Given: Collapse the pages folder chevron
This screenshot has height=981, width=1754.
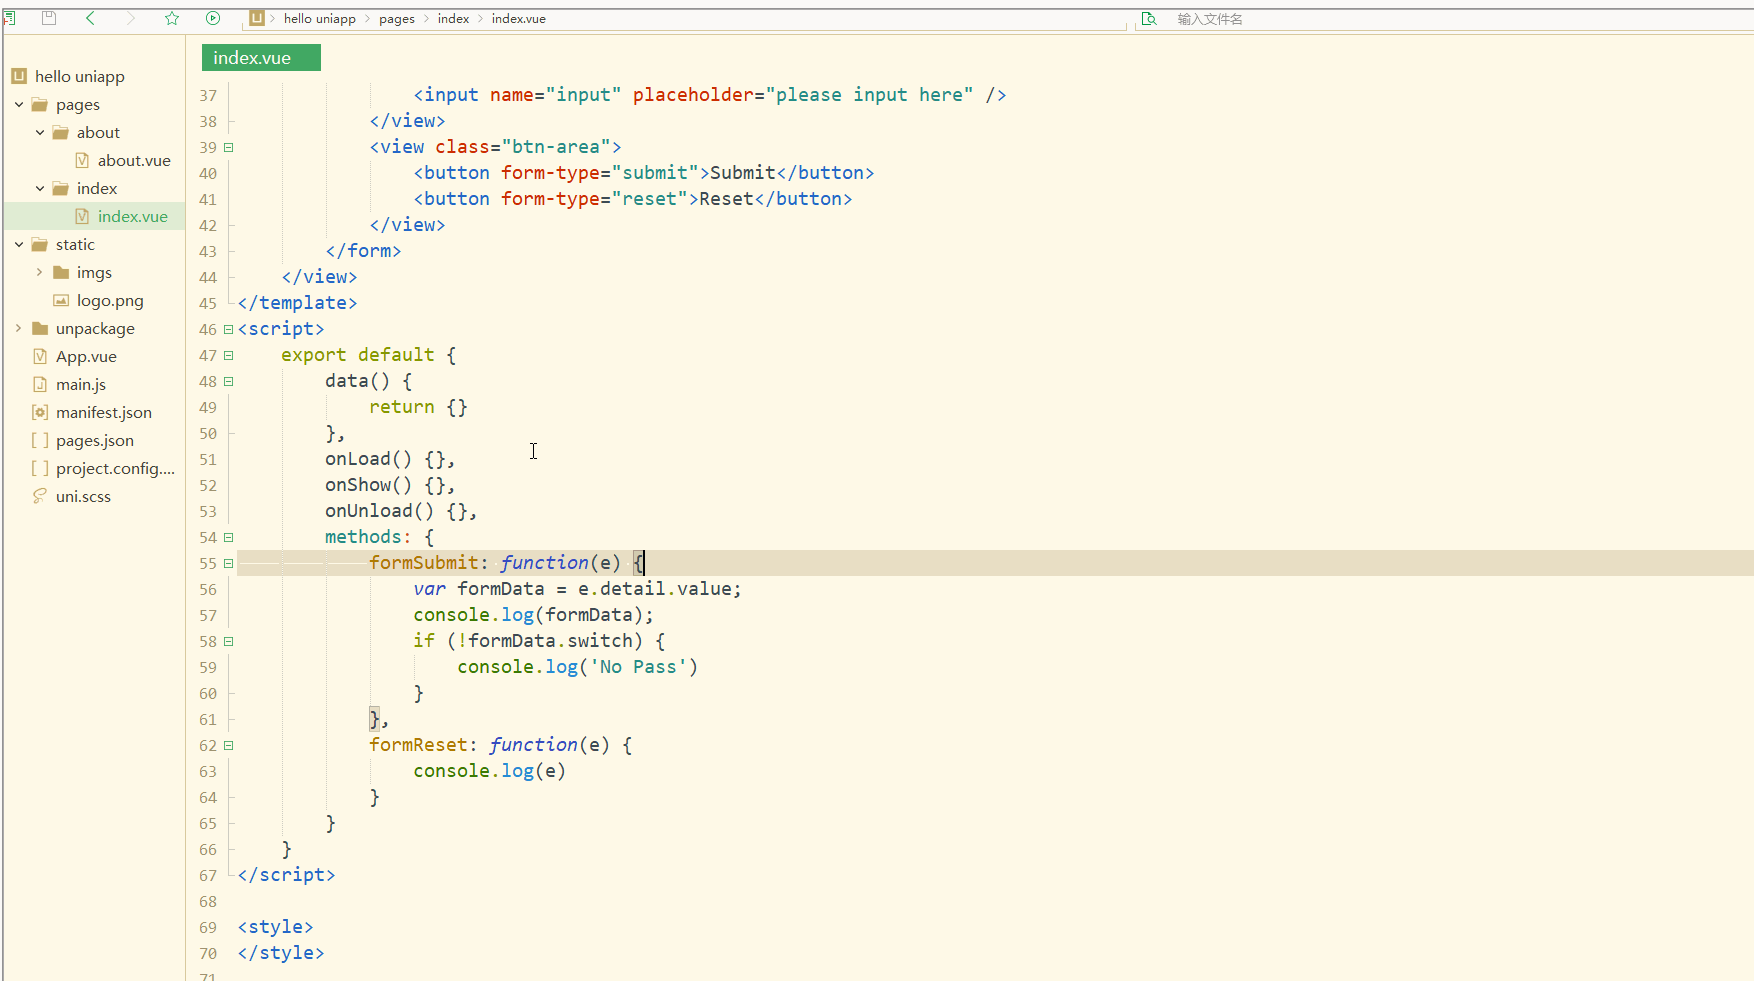Looking at the screenshot, I should tap(19, 104).
